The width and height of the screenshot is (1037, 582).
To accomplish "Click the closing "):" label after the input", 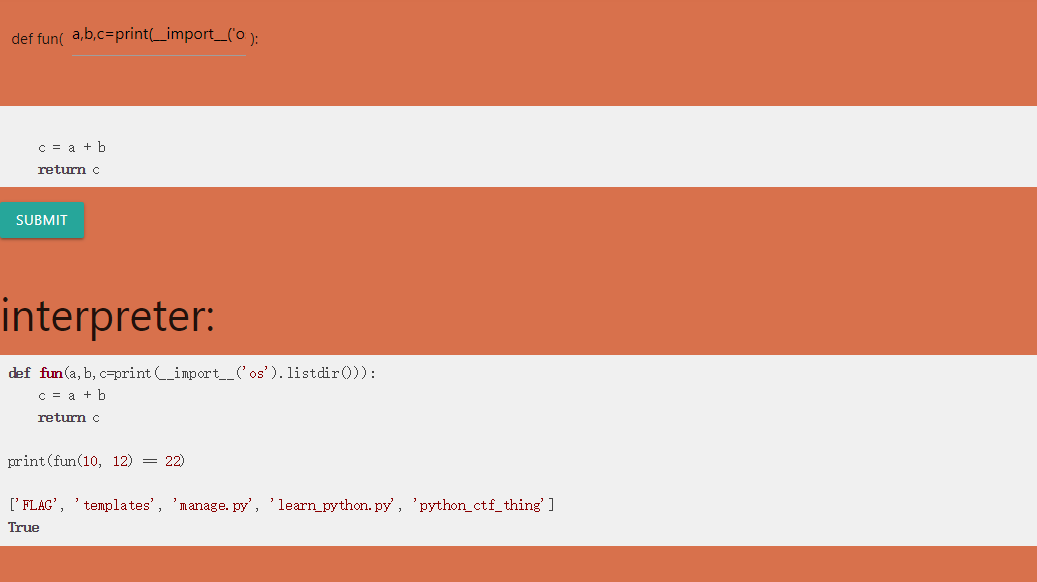I will pyautogui.click(x=254, y=39).
